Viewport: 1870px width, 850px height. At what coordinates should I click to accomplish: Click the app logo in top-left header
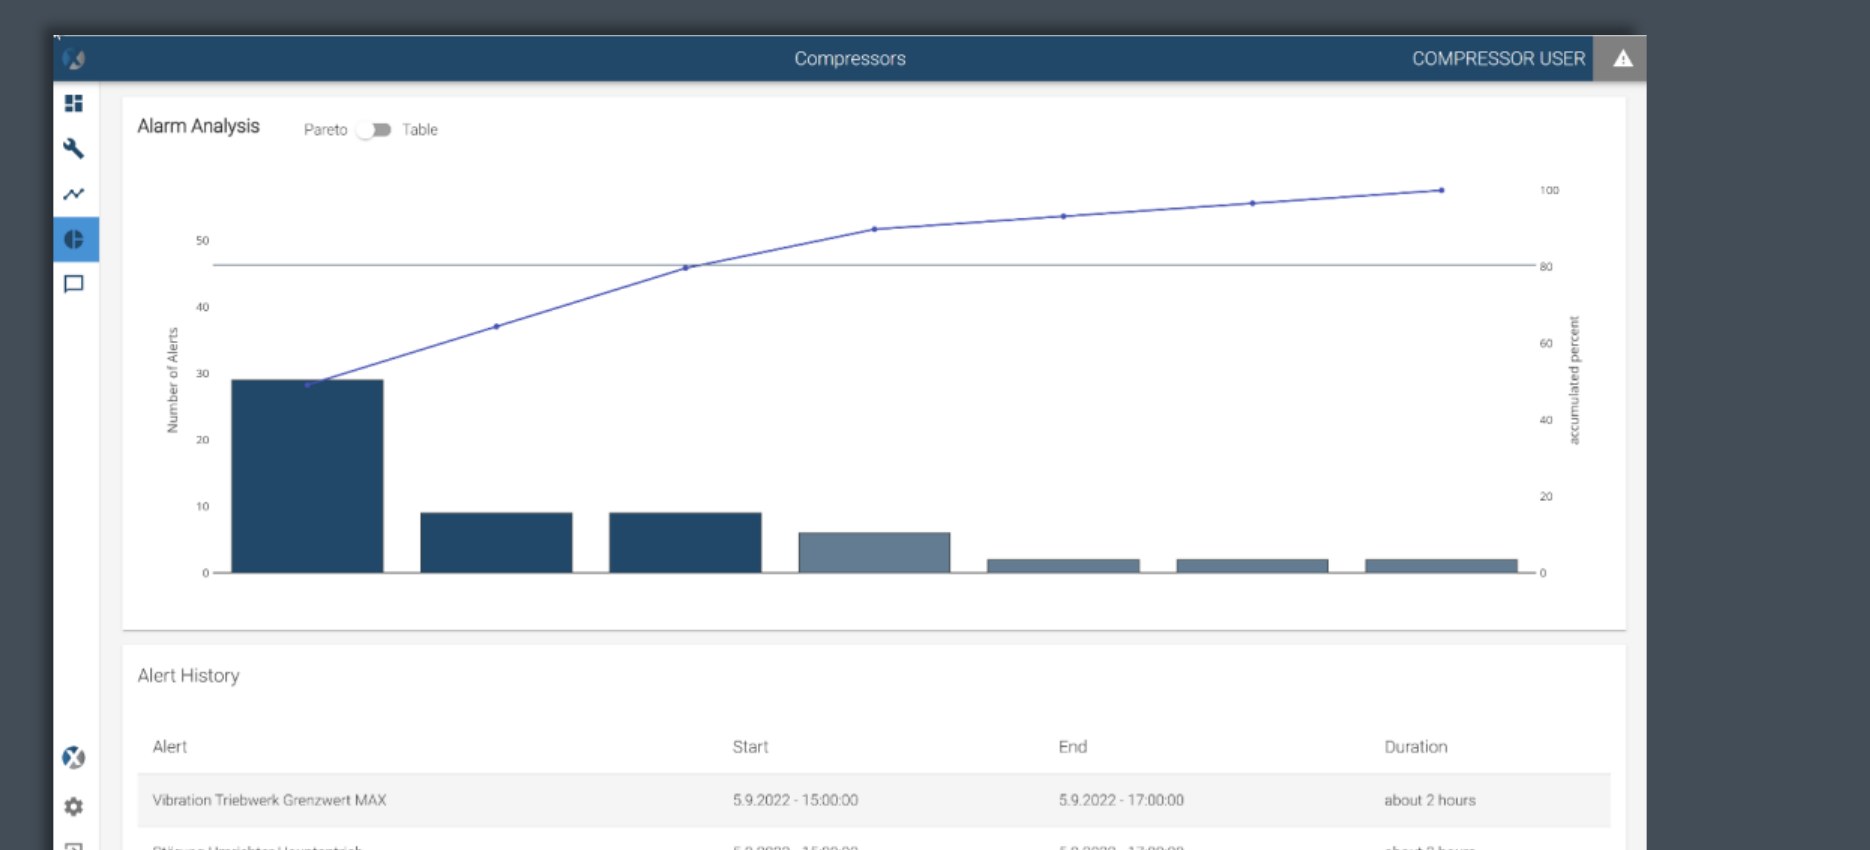point(74,59)
